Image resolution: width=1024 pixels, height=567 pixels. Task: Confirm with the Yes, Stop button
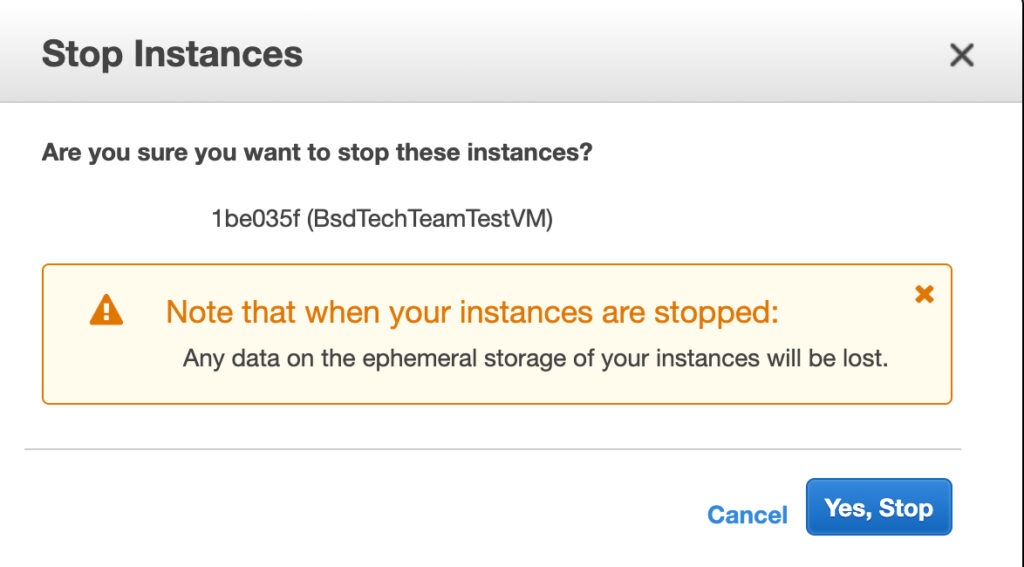click(878, 507)
